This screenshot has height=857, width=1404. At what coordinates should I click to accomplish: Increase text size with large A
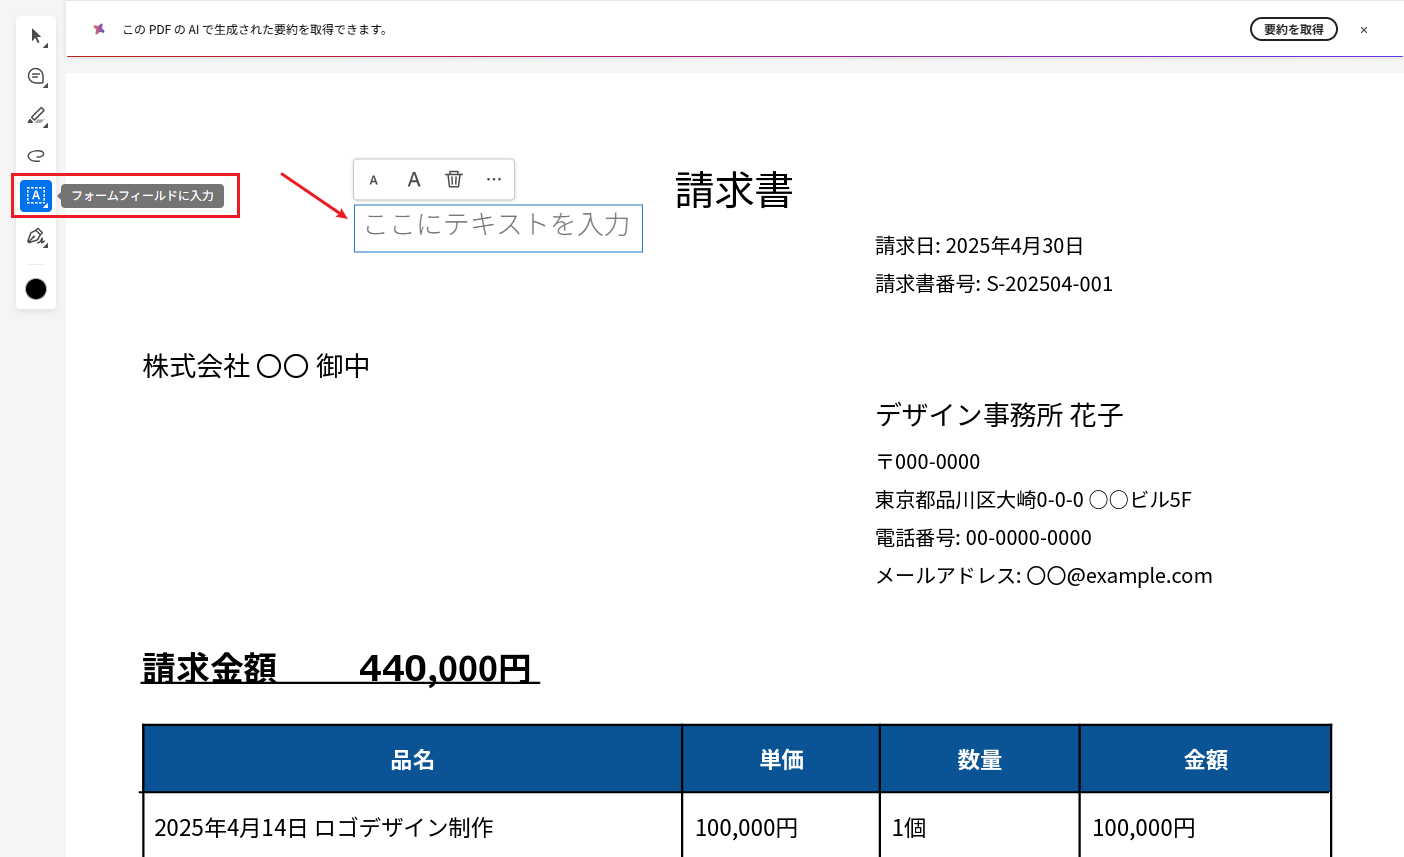click(x=414, y=179)
